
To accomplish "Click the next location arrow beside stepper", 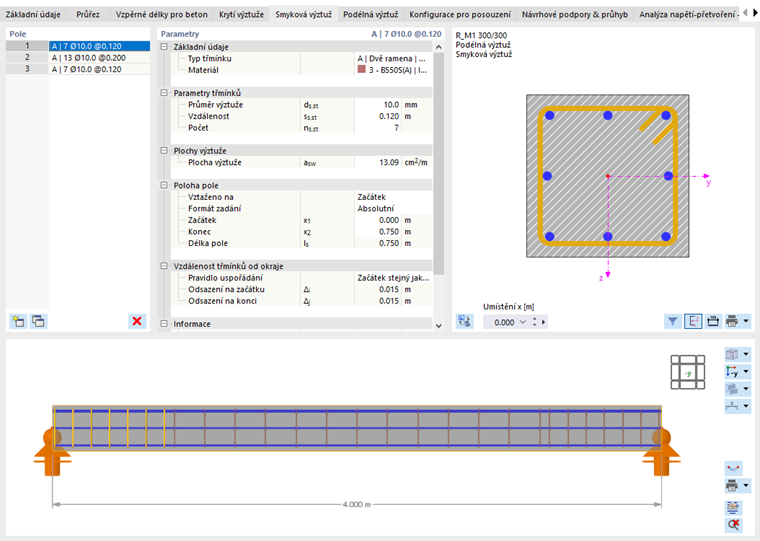I will [543, 322].
